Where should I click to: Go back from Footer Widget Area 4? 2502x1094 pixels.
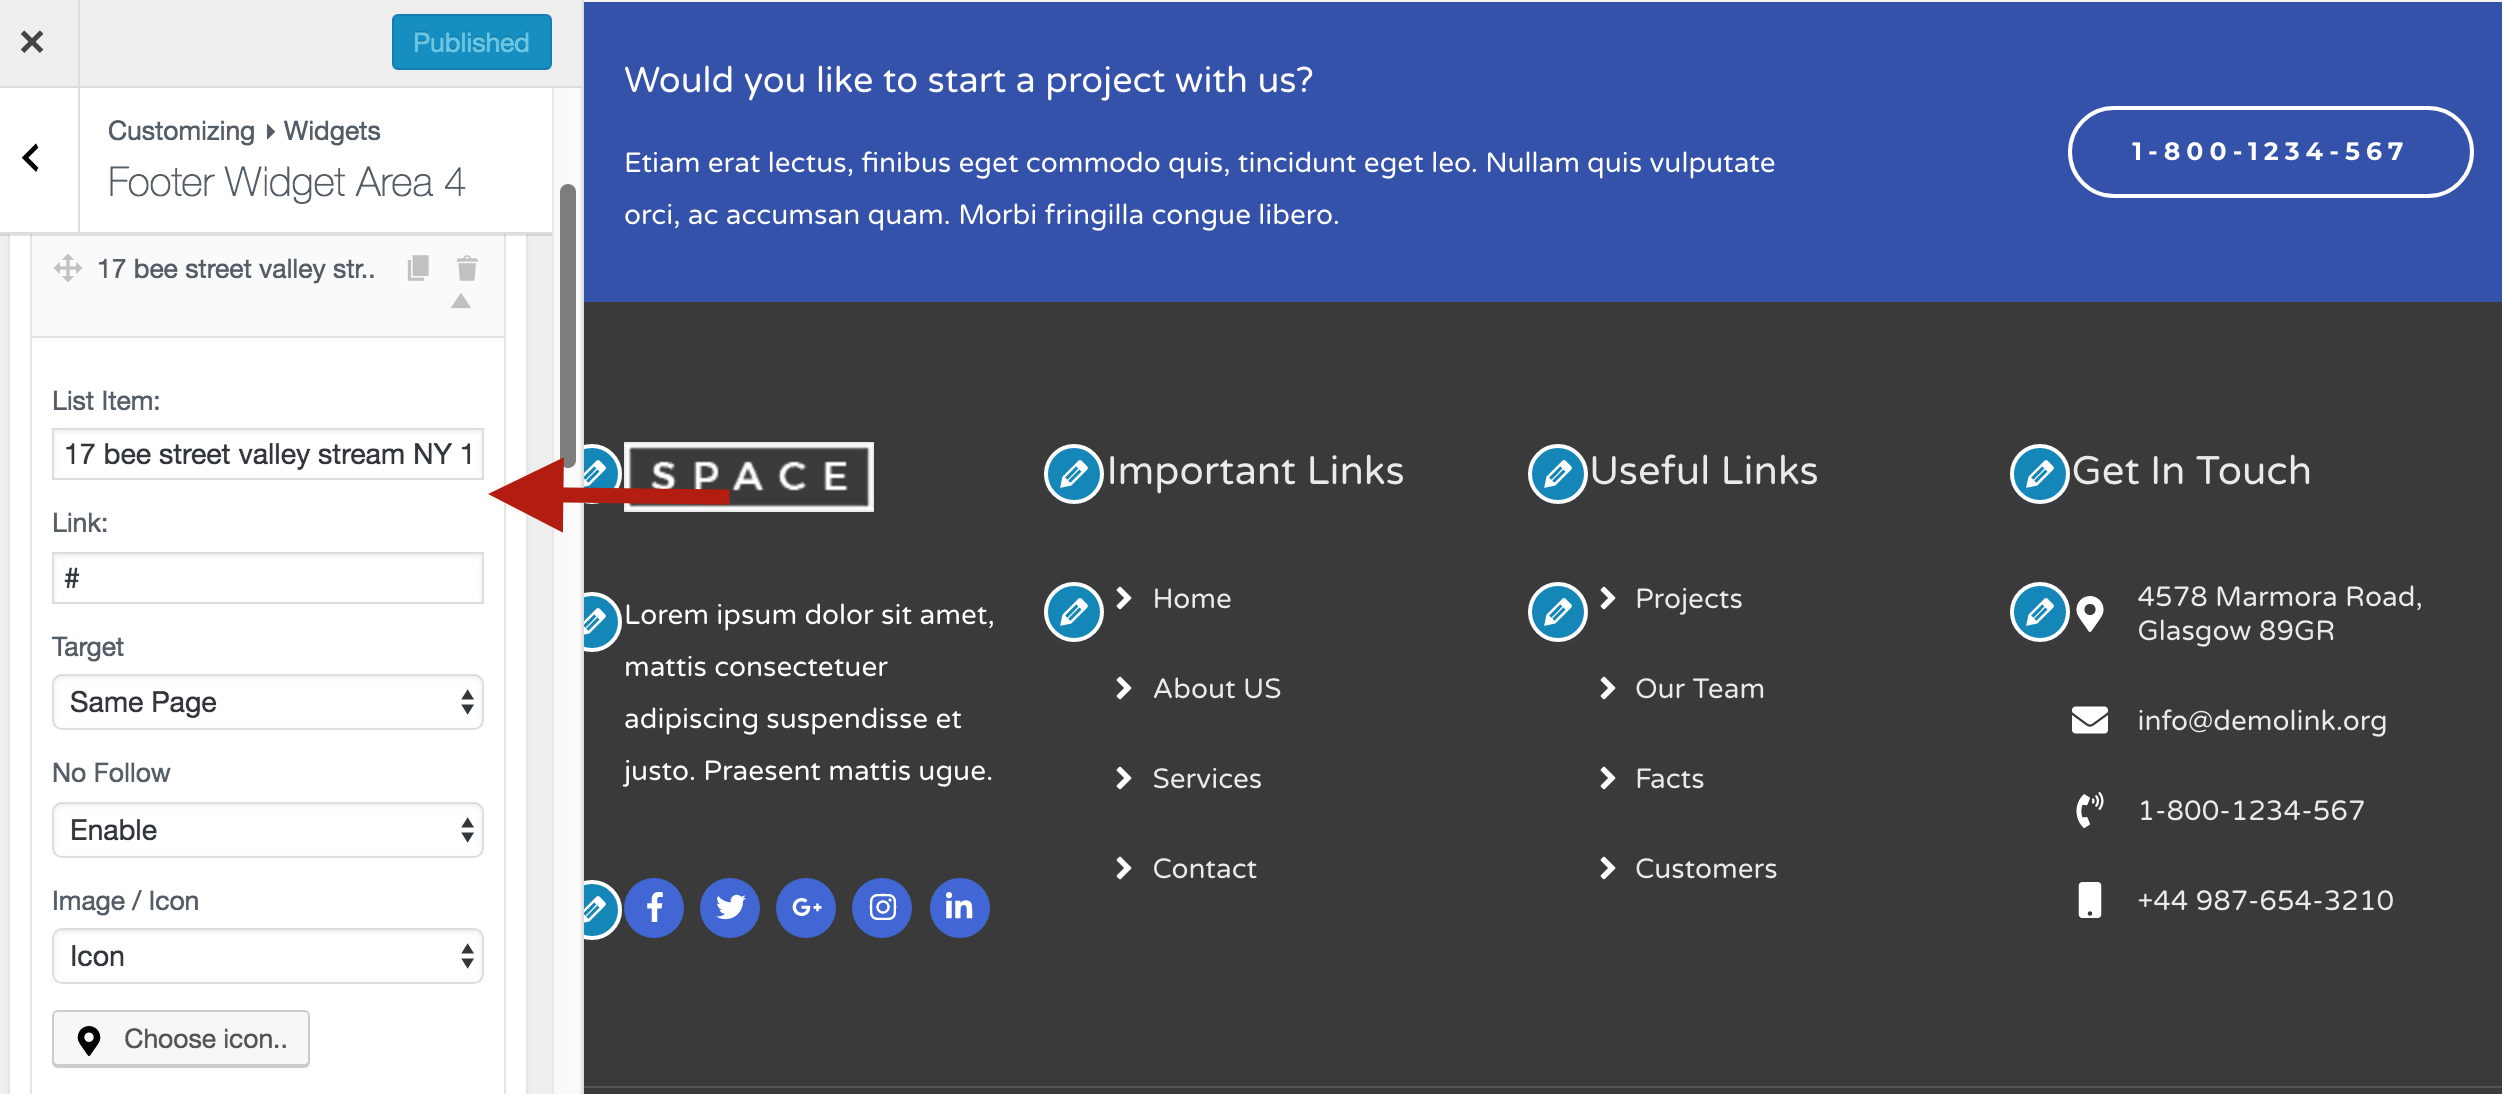point(32,158)
